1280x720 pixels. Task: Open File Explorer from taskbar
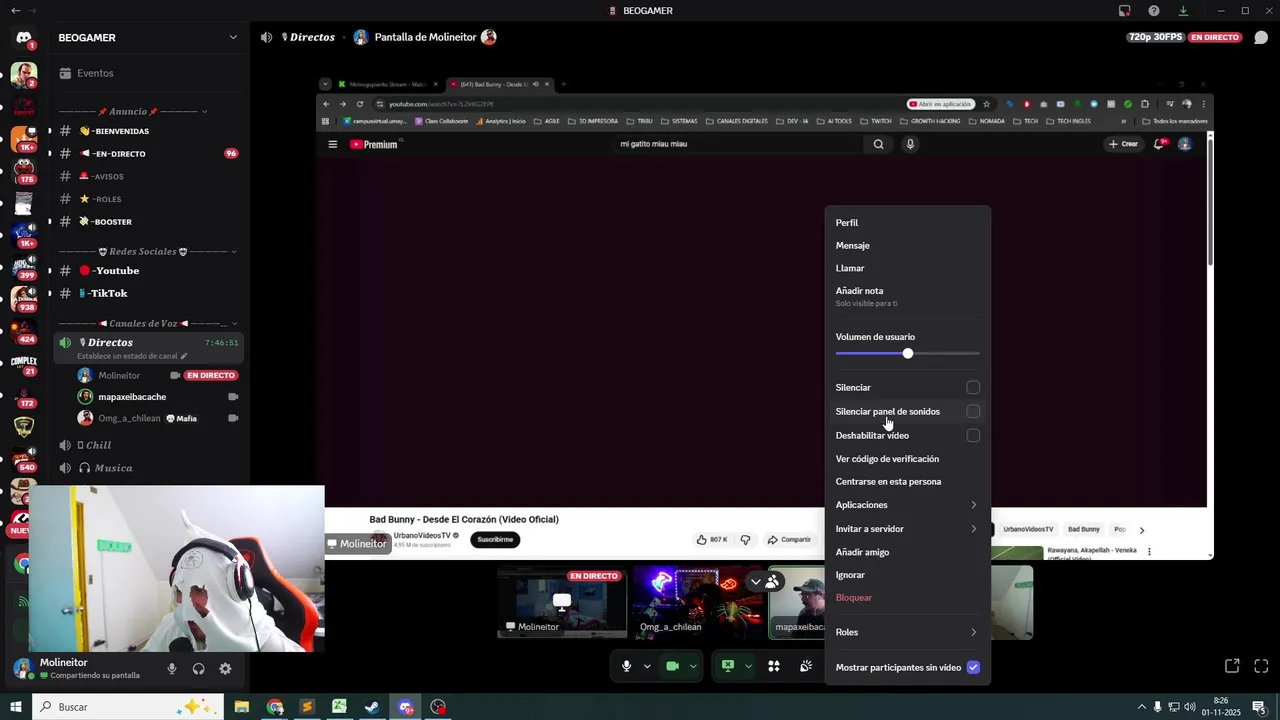click(242, 707)
